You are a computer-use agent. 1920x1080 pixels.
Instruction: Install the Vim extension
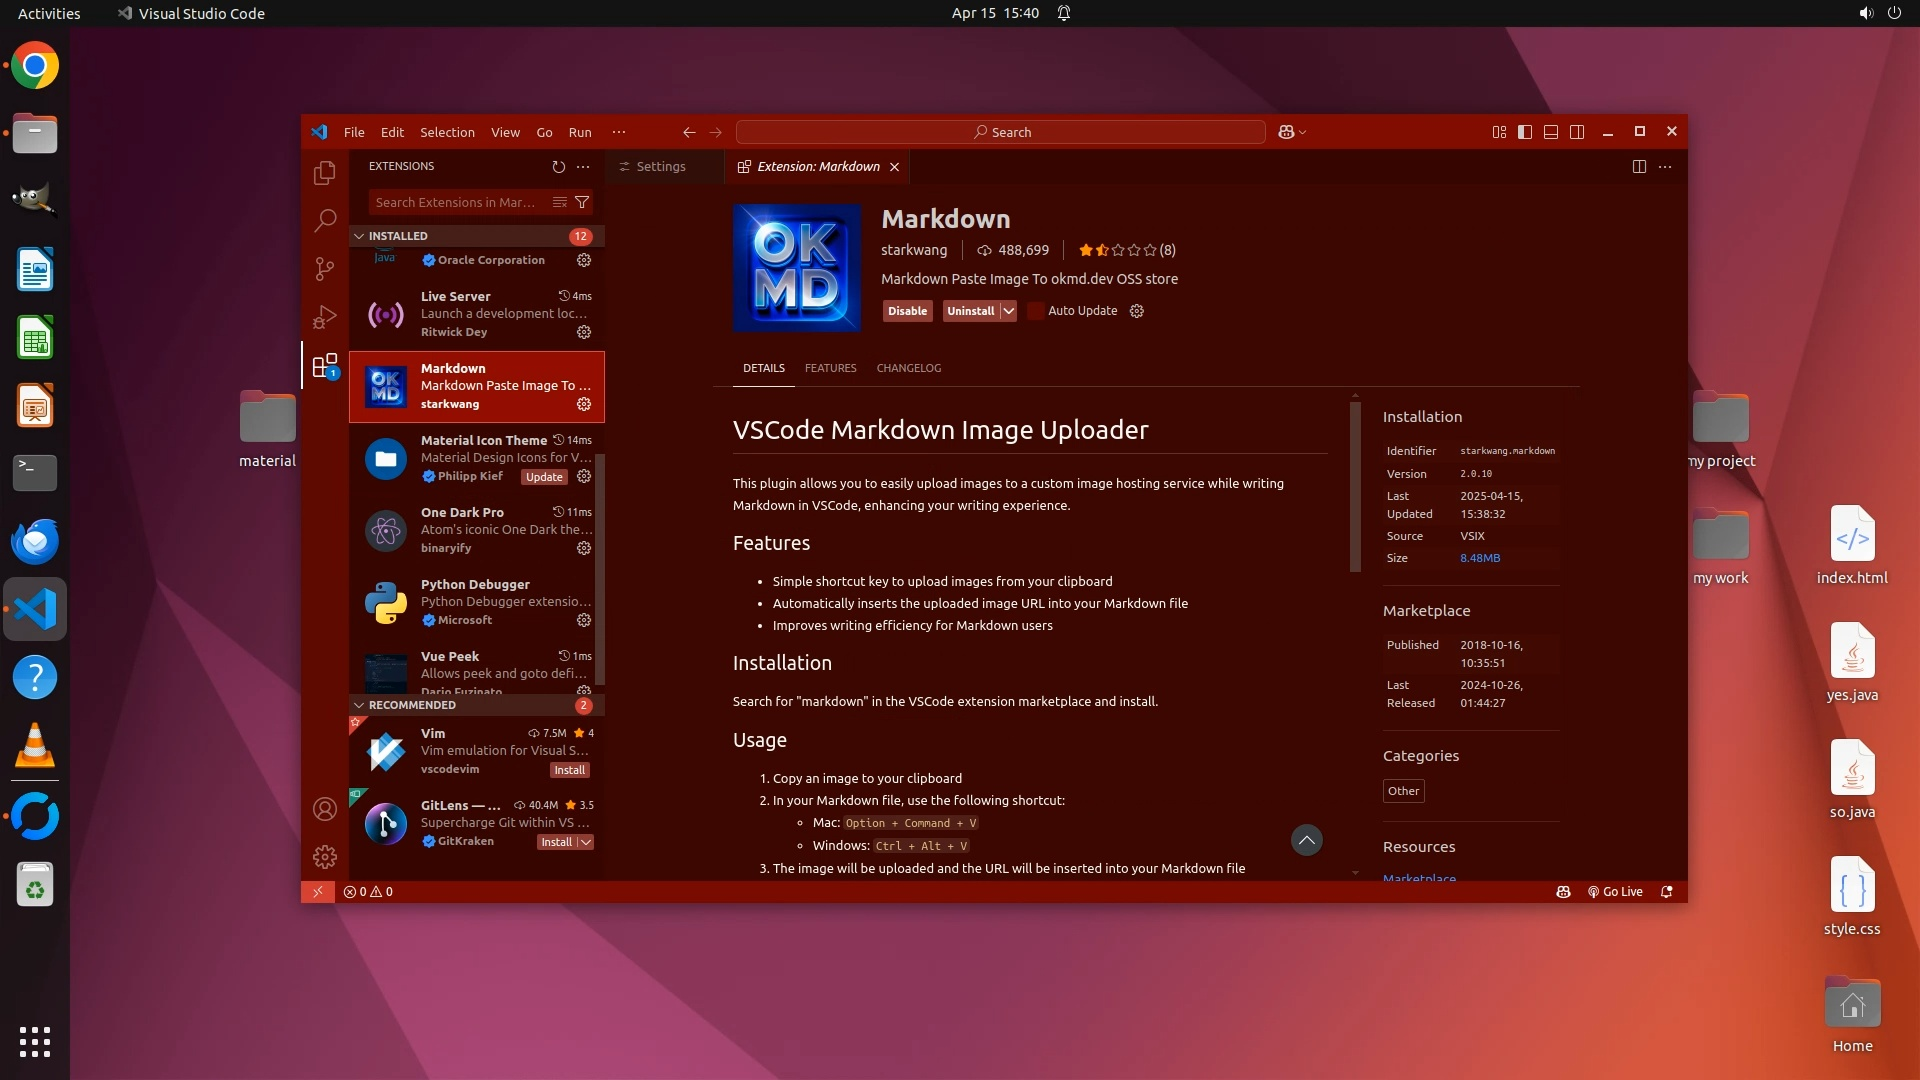[x=569, y=770]
